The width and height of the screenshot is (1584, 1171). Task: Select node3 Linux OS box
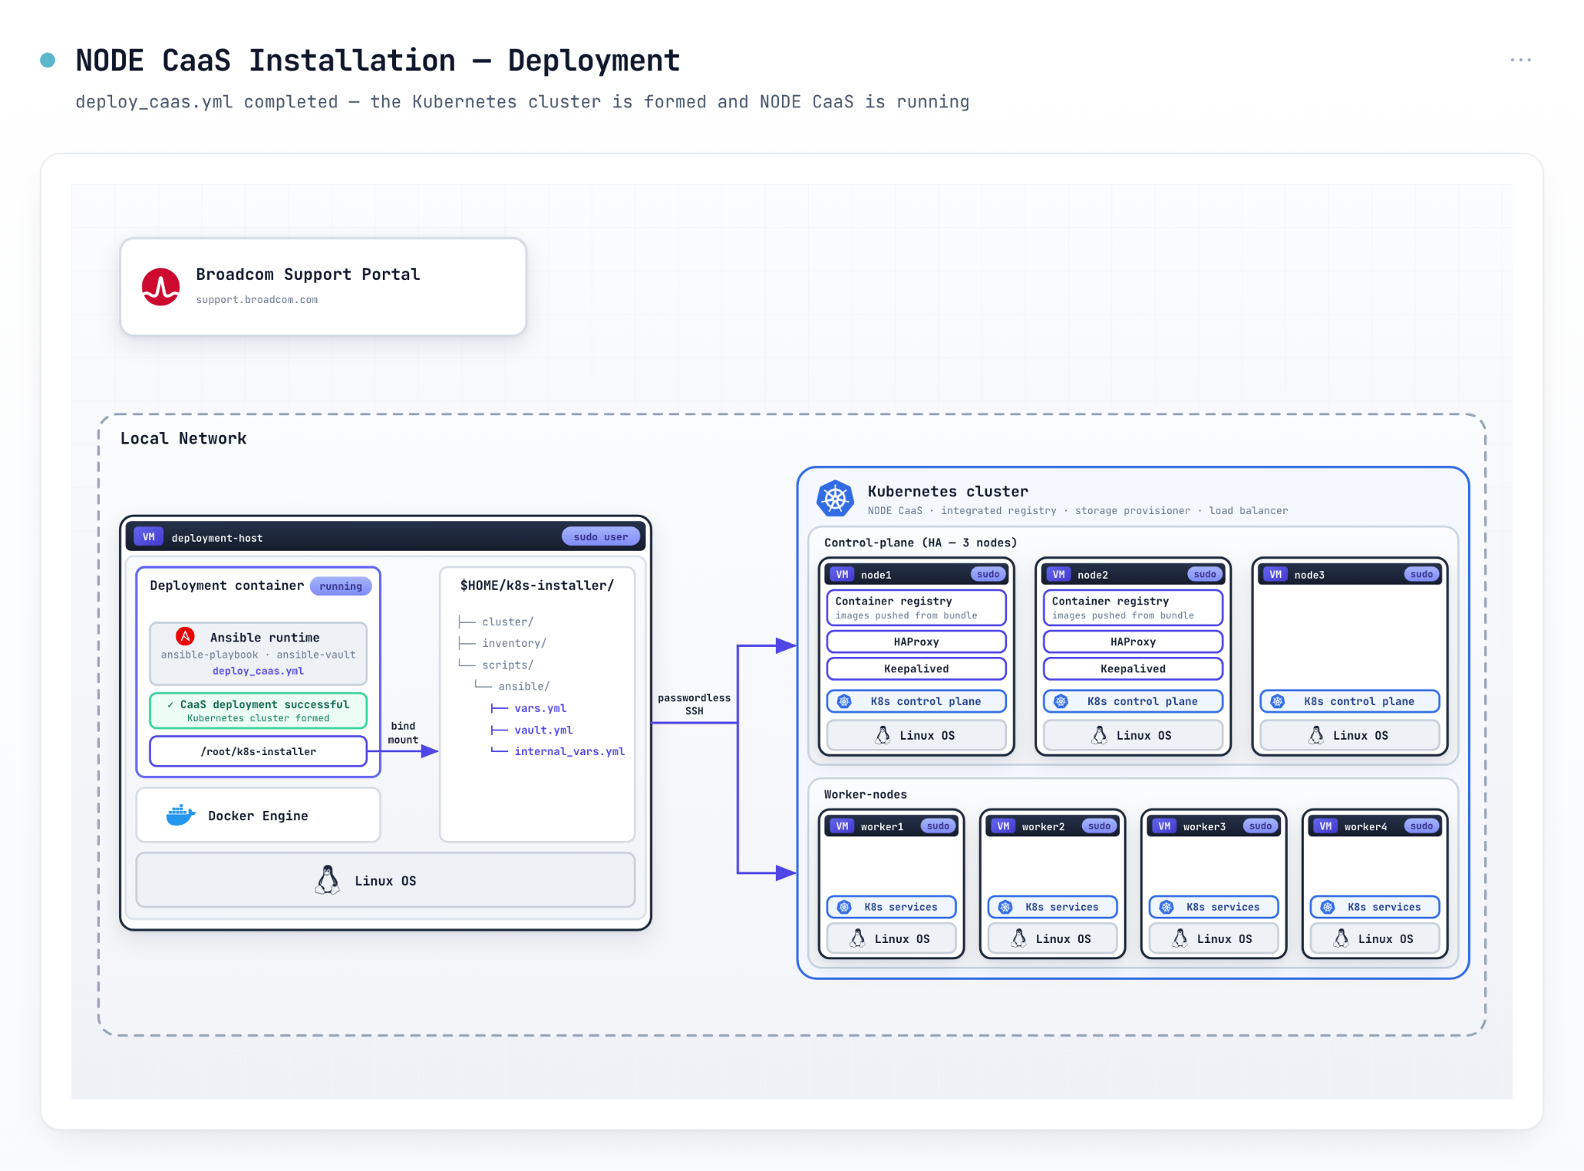[x=1349, y=735]
